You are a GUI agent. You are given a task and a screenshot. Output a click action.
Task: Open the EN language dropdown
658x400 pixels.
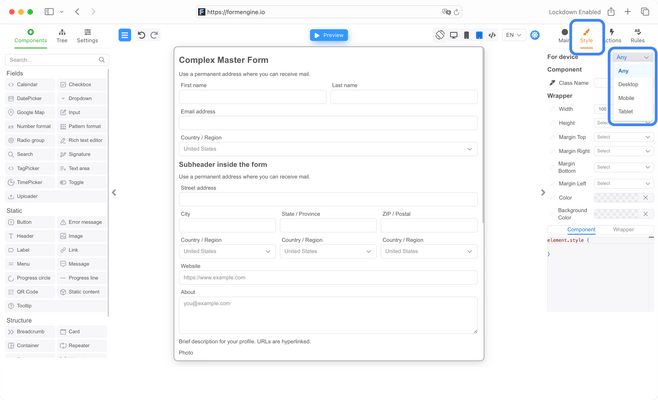pyautogui.click(x=513, y=35)
